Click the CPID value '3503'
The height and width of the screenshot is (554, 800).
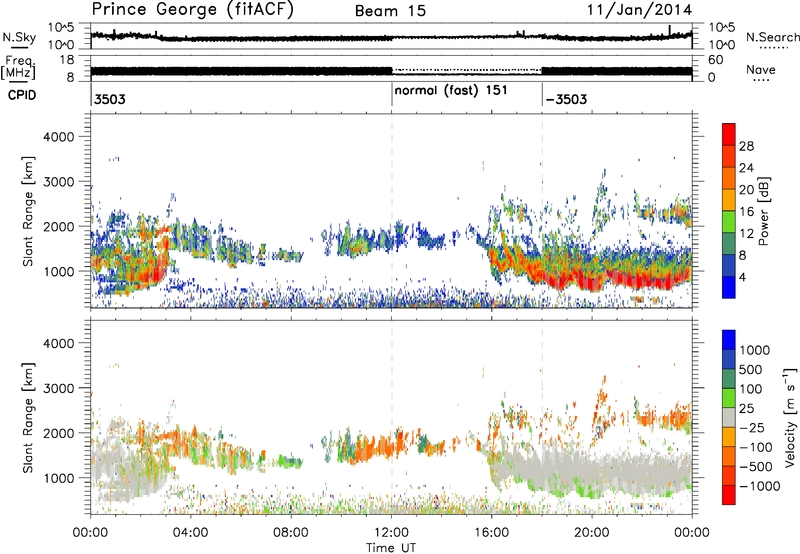pyautogui.click(x=110, y=99)
